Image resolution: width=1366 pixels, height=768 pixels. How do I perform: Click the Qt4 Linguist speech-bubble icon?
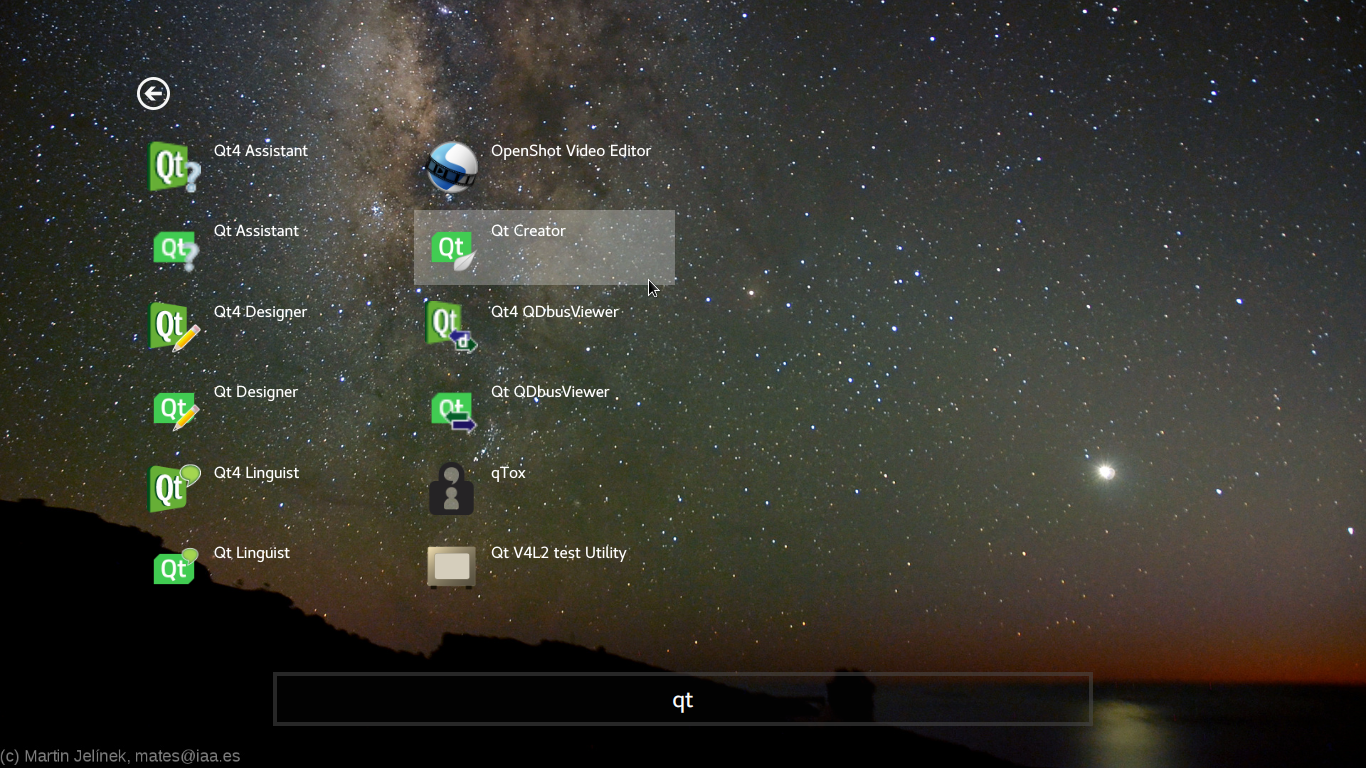(x=175, y=489)
